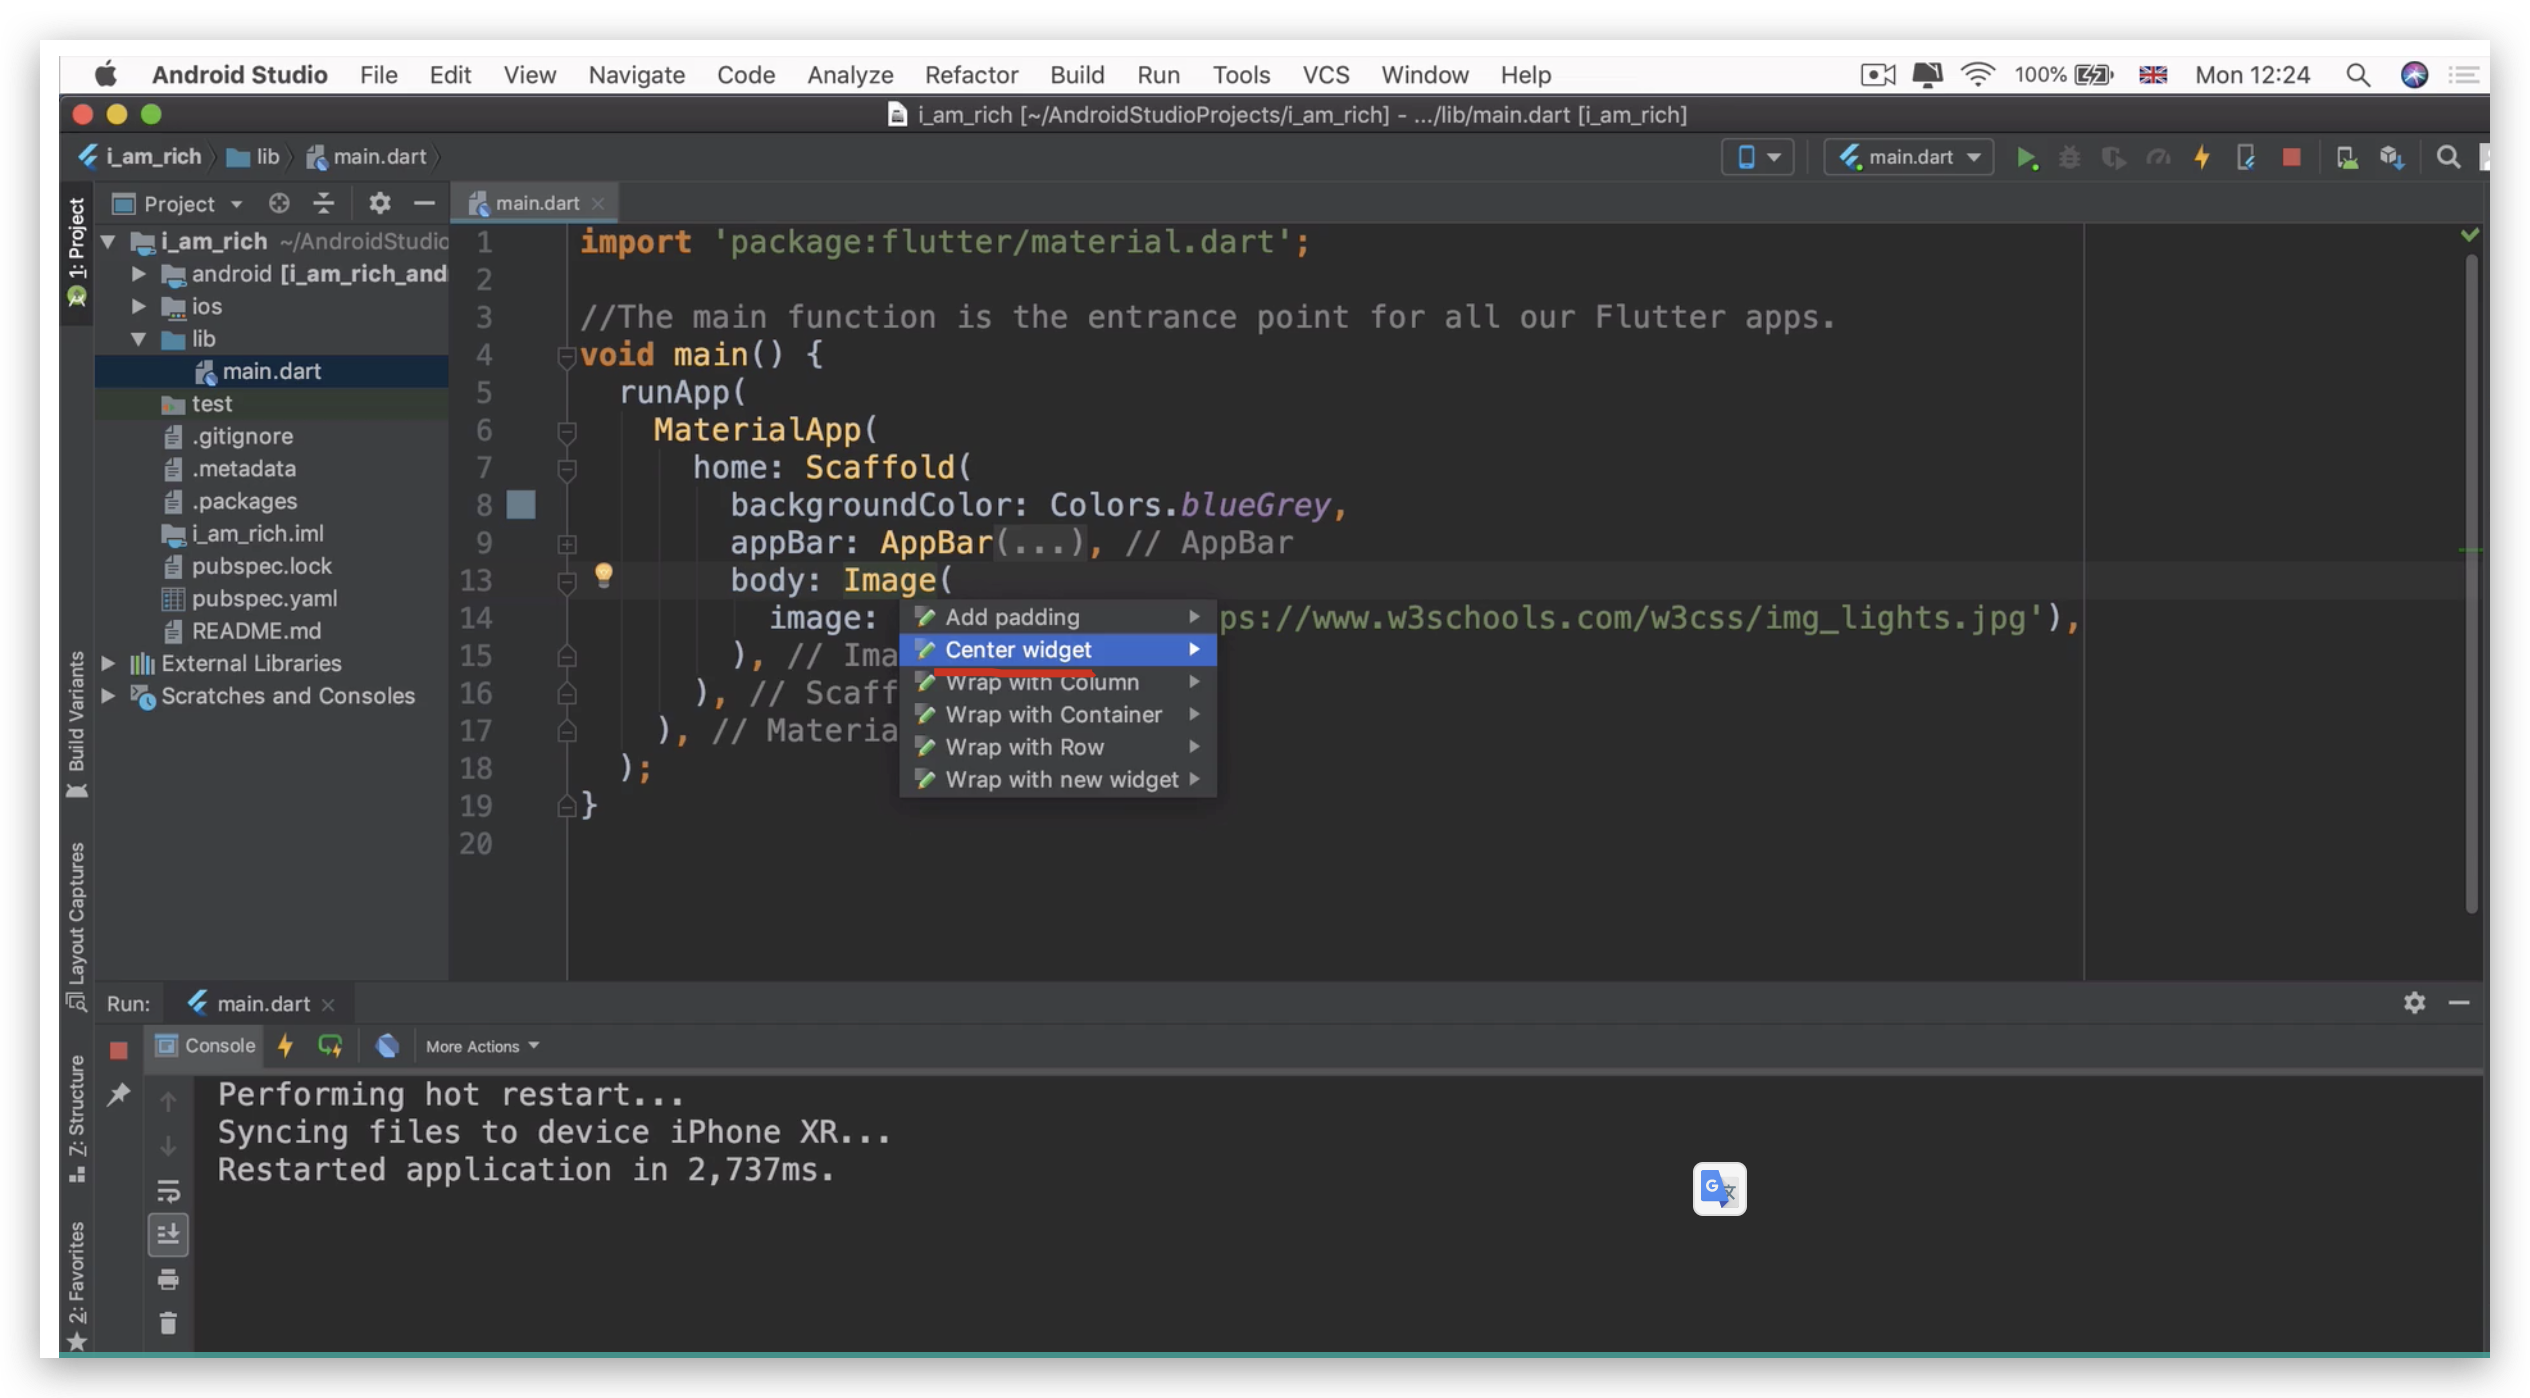2530x1398 pixels.
Task: Toggle the Pin Tab icon in Run panel
Action: pos(118,1093)
